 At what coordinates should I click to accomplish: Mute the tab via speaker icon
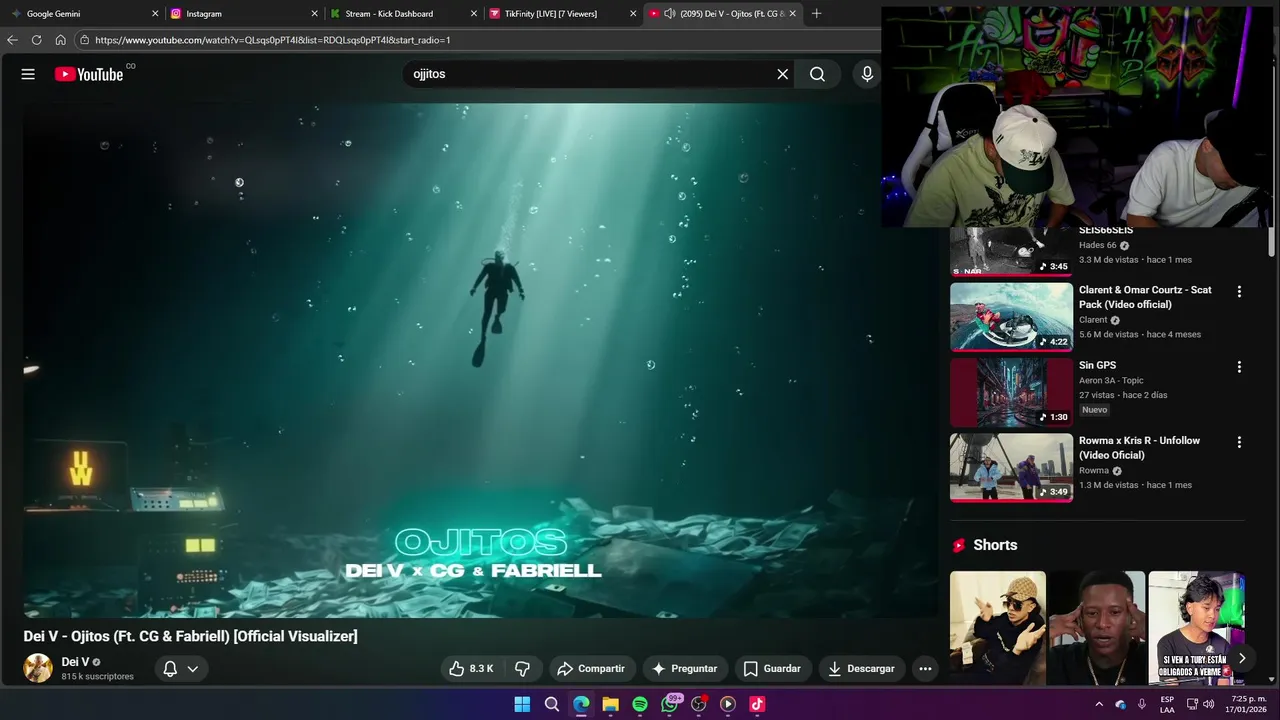(x=669, y=14)
